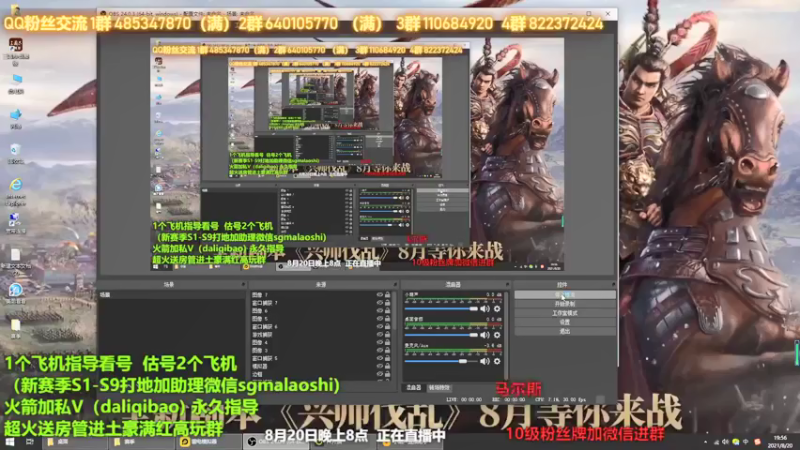Close the OBS window

(608, 13)
